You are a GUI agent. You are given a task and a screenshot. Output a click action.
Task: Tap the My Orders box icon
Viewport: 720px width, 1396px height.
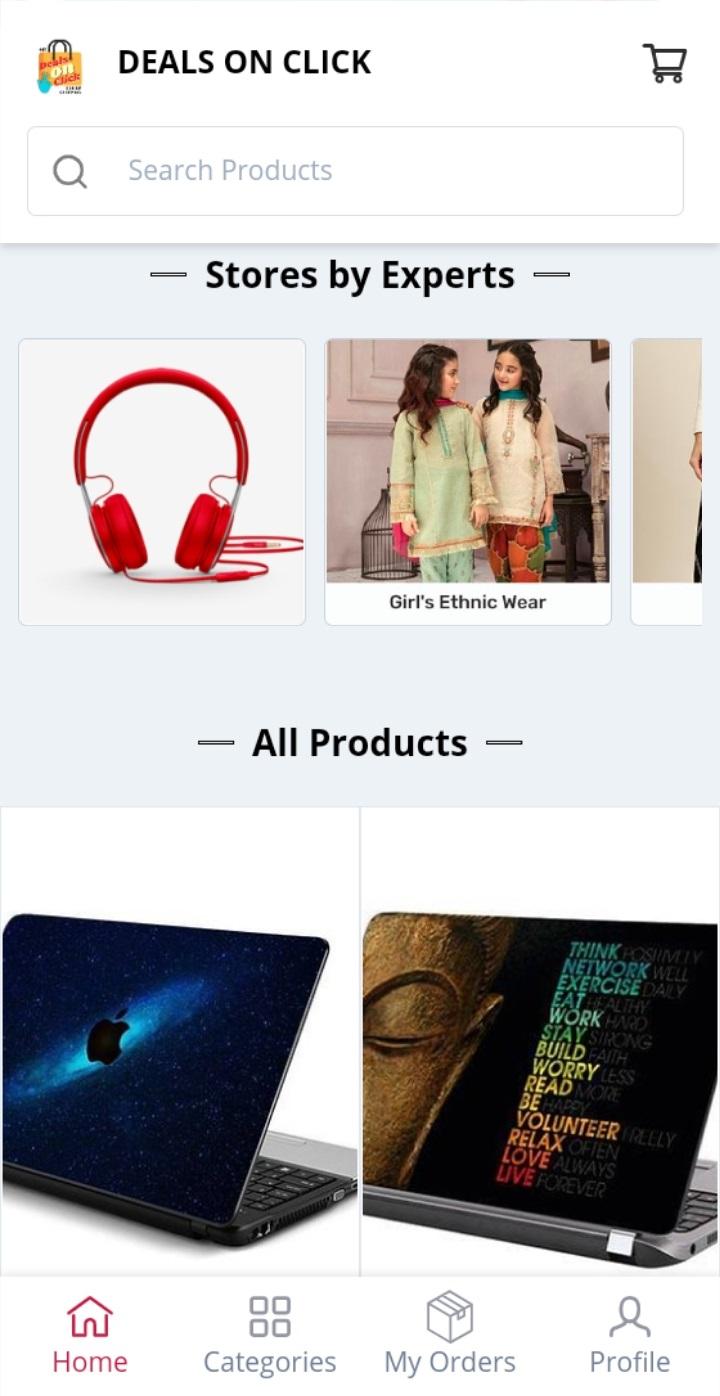click(450, 1316)
